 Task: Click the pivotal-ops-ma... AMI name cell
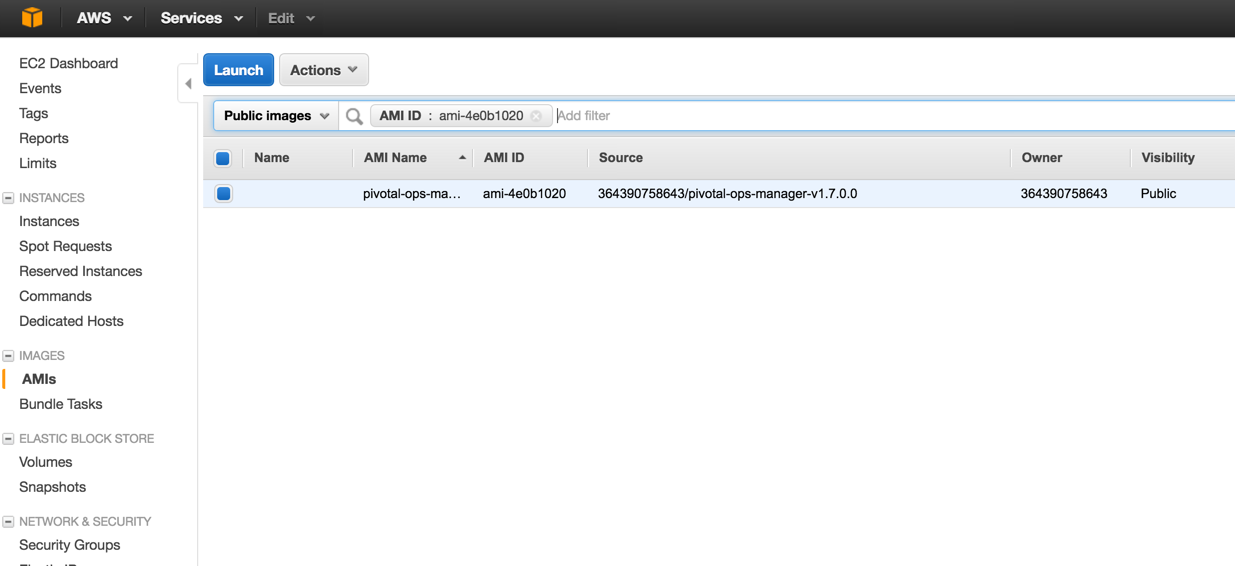click(x=412, y=194)
